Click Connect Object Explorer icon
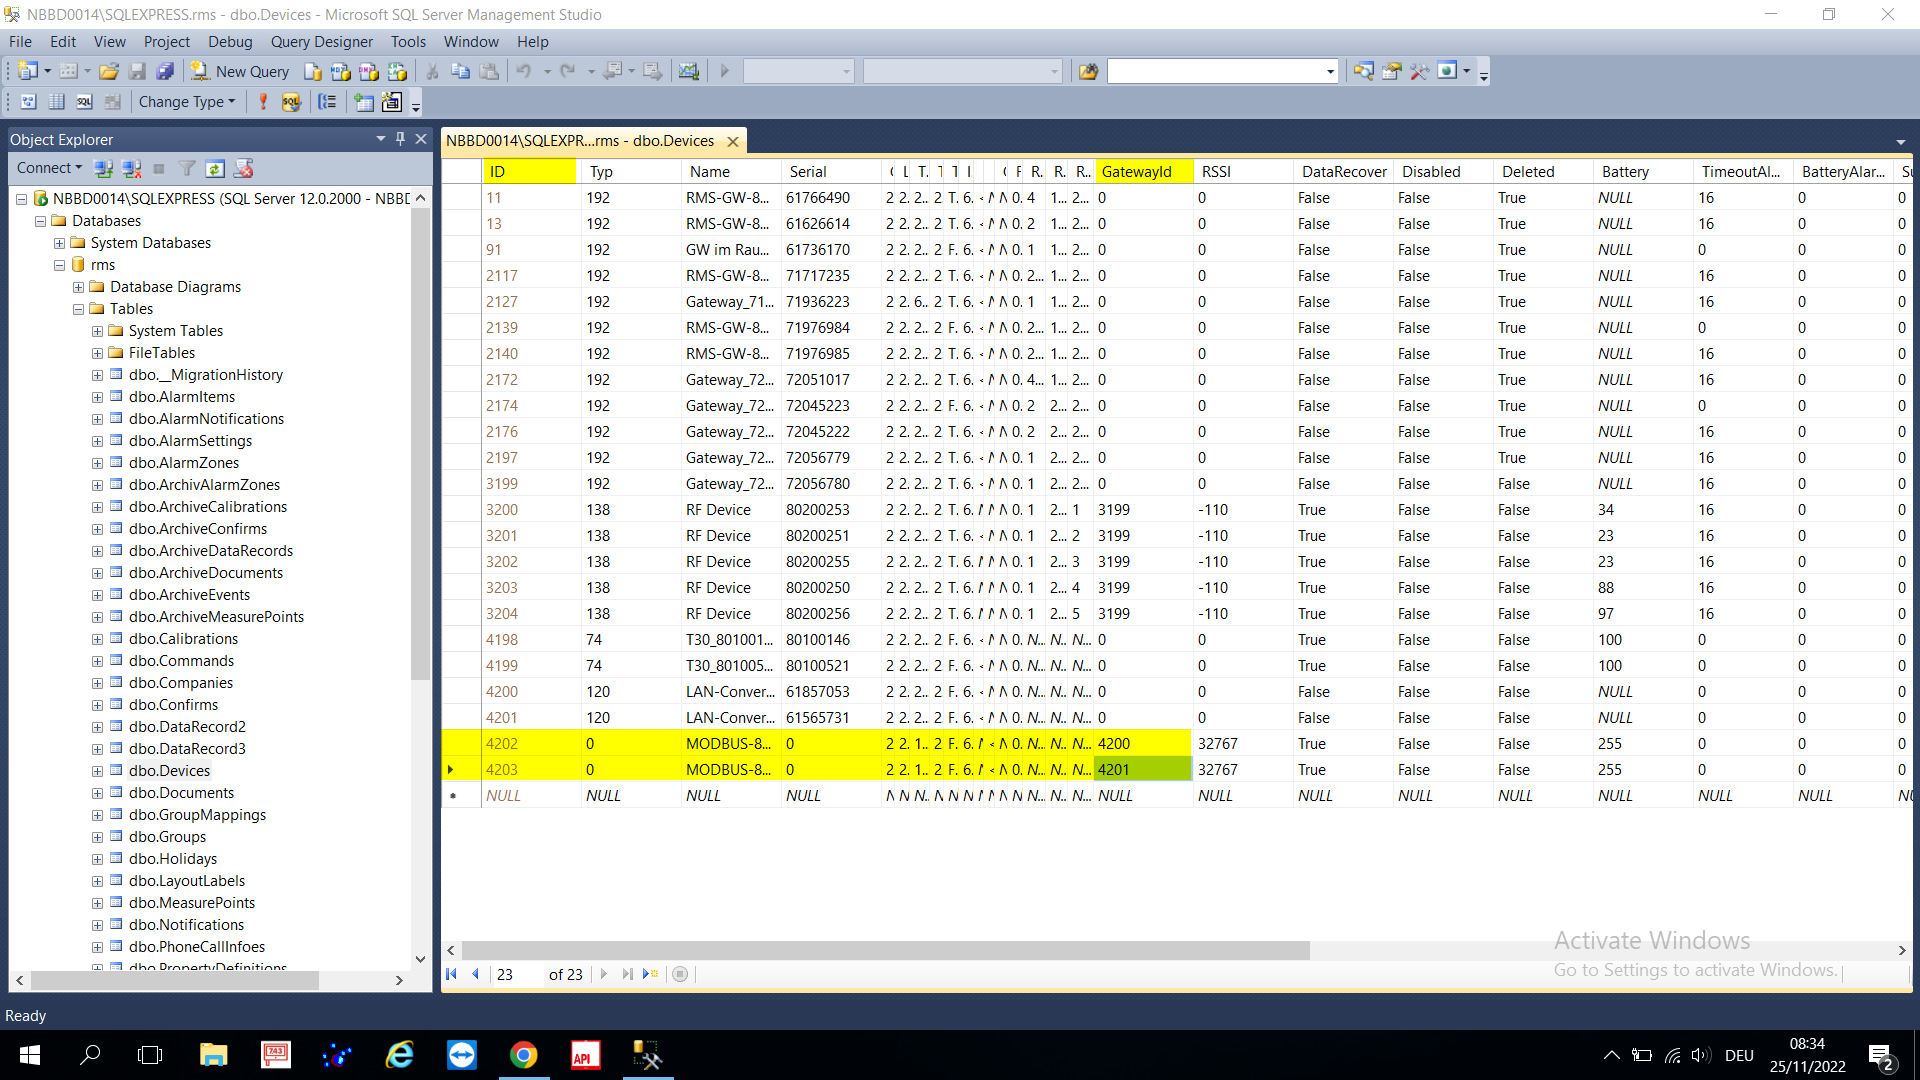Viewport: 1920px width, 1080px height. tap(103, 168)
